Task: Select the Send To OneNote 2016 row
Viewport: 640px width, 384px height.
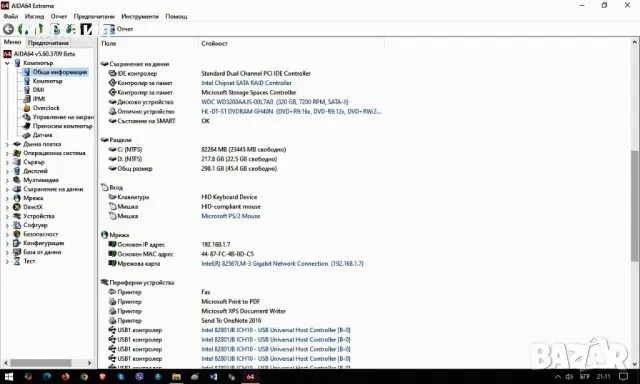Action: point(231,321)
